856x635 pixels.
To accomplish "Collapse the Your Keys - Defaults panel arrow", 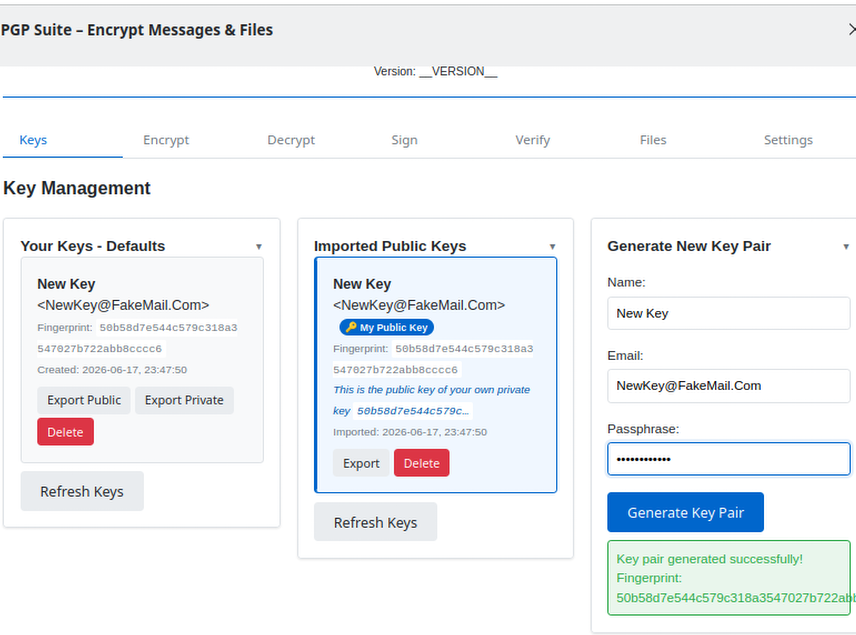I will click(x=259, y=247).
